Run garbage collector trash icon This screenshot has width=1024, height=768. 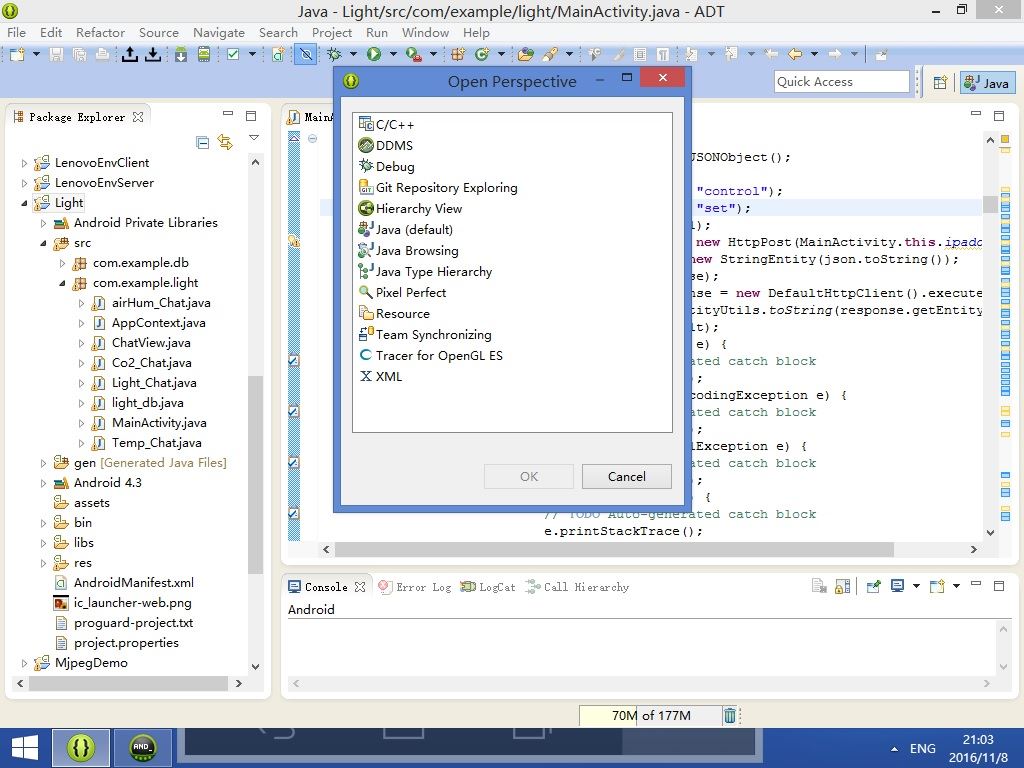(729, 716)
